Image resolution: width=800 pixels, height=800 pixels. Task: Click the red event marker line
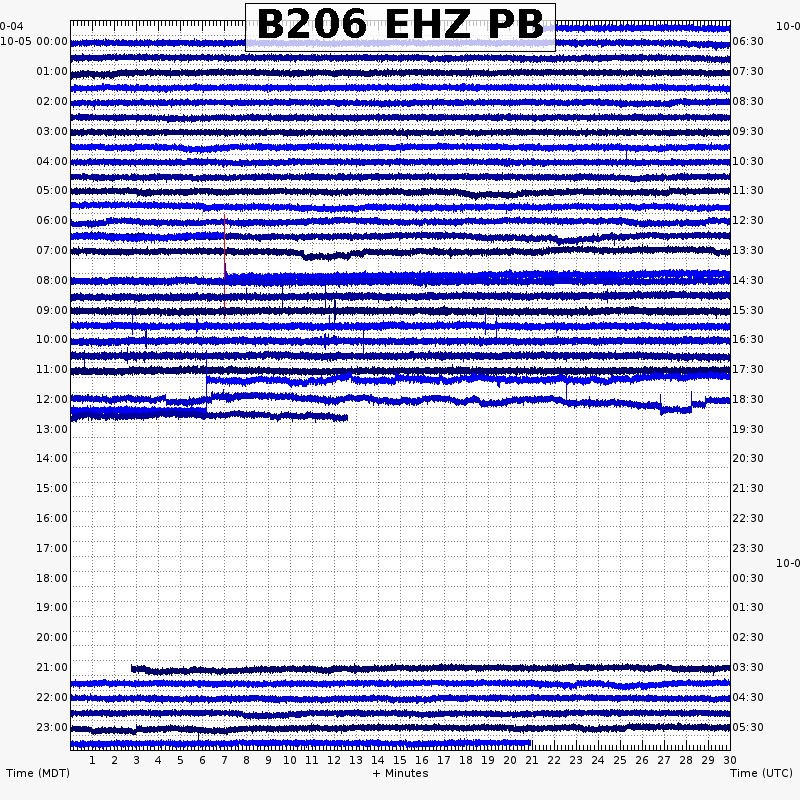(x=224, y=266)
